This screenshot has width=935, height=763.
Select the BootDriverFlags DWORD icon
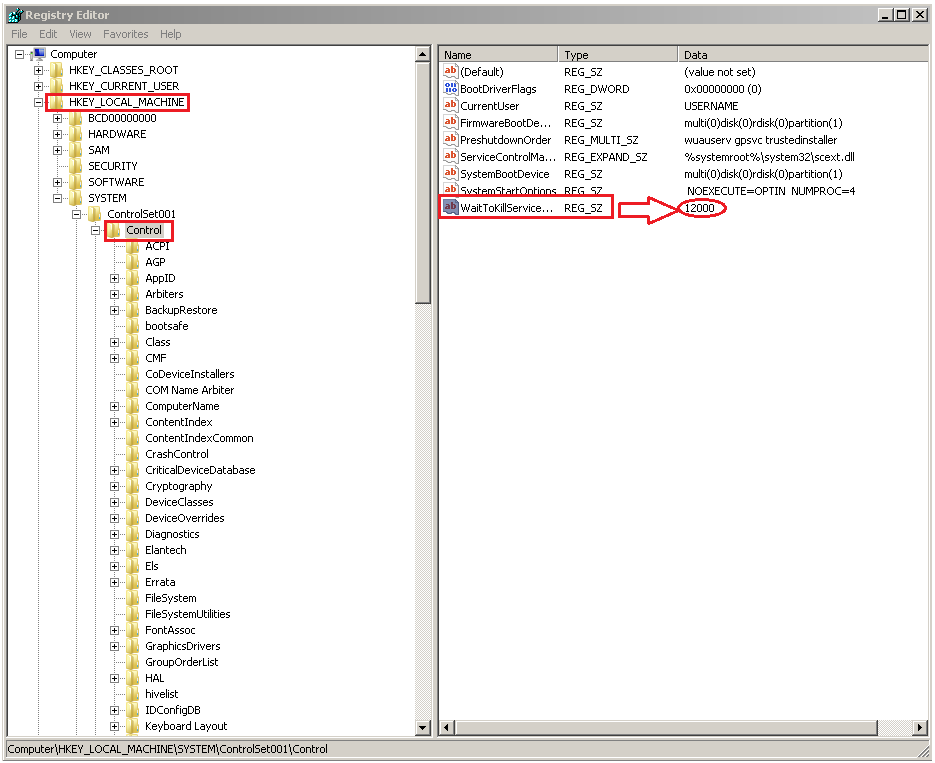click(450, 88)
